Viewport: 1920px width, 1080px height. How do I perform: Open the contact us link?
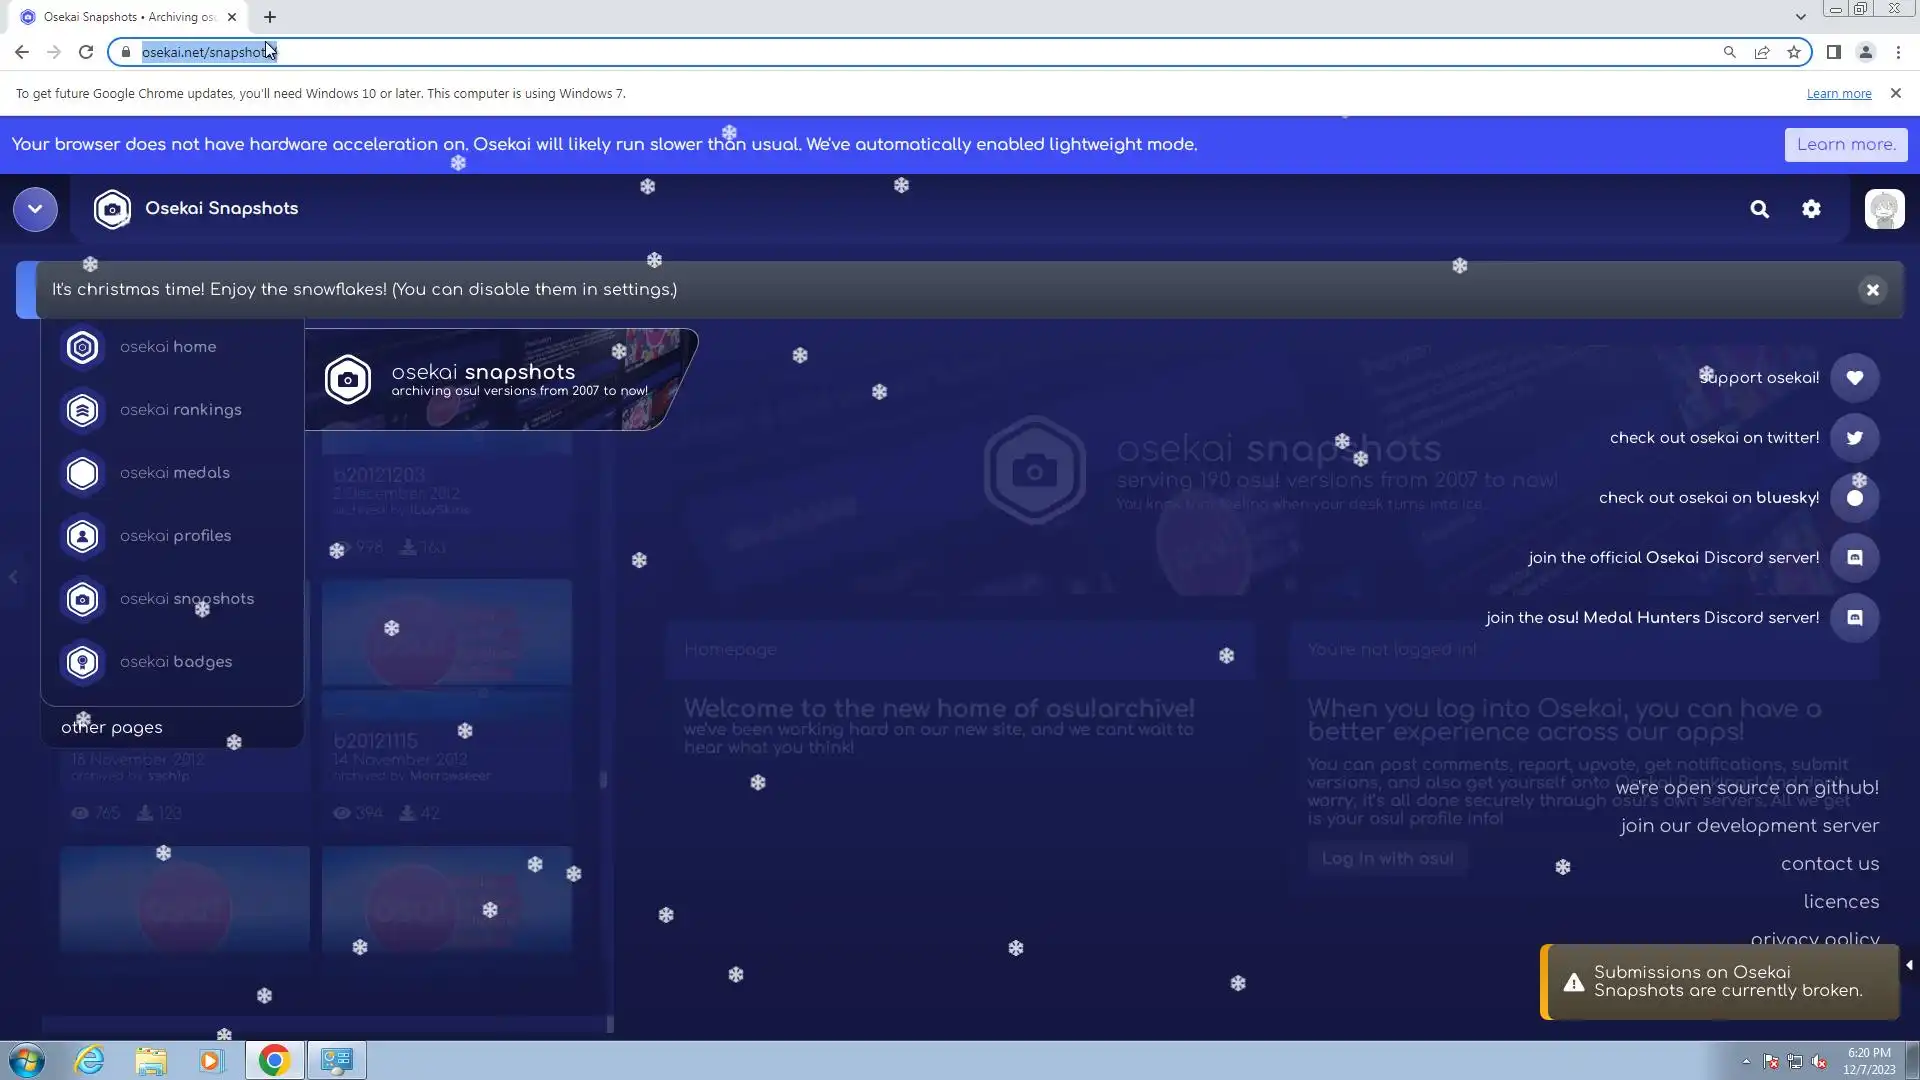pyautogui.click(x=1829, y=864)
